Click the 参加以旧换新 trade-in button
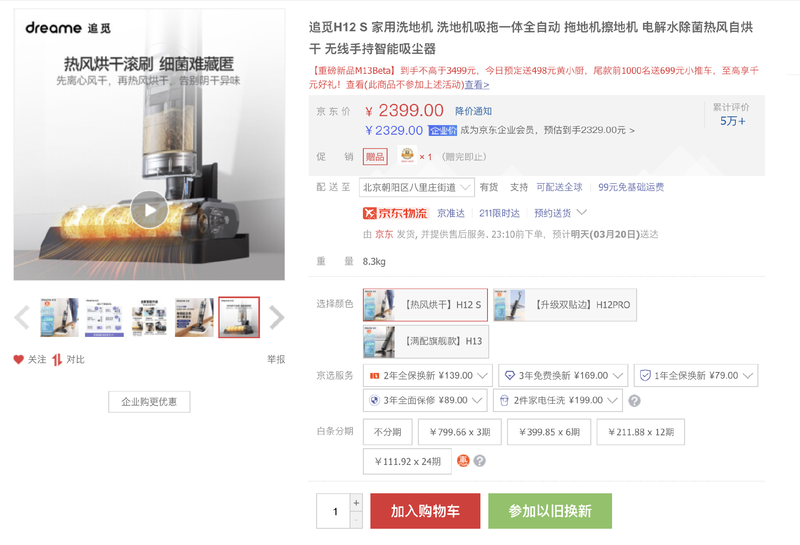Viewport: 800px width, 545px height. pyautogui.click(x=550, y=511)
